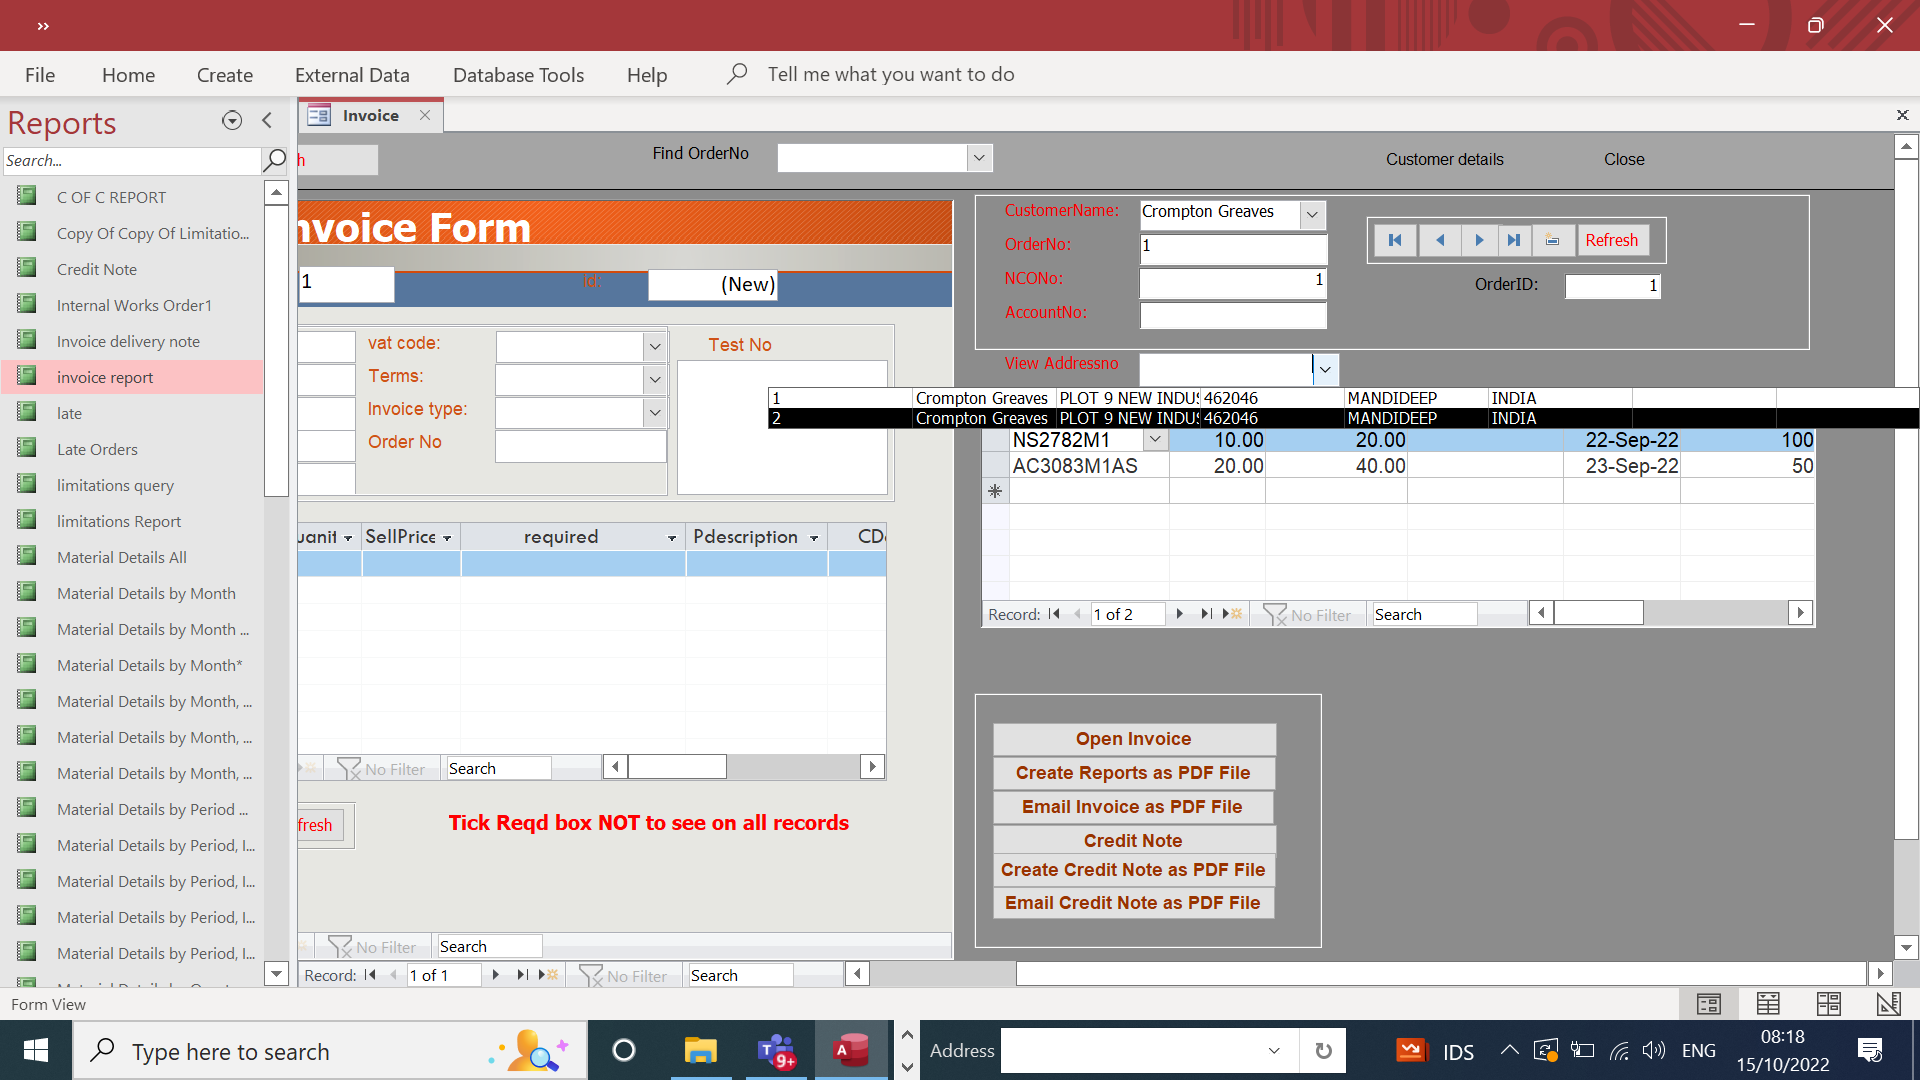Toggle No Filter on order subform
The width and height of the screenshot is (1920, 1080).
(x=1308, y=615)
